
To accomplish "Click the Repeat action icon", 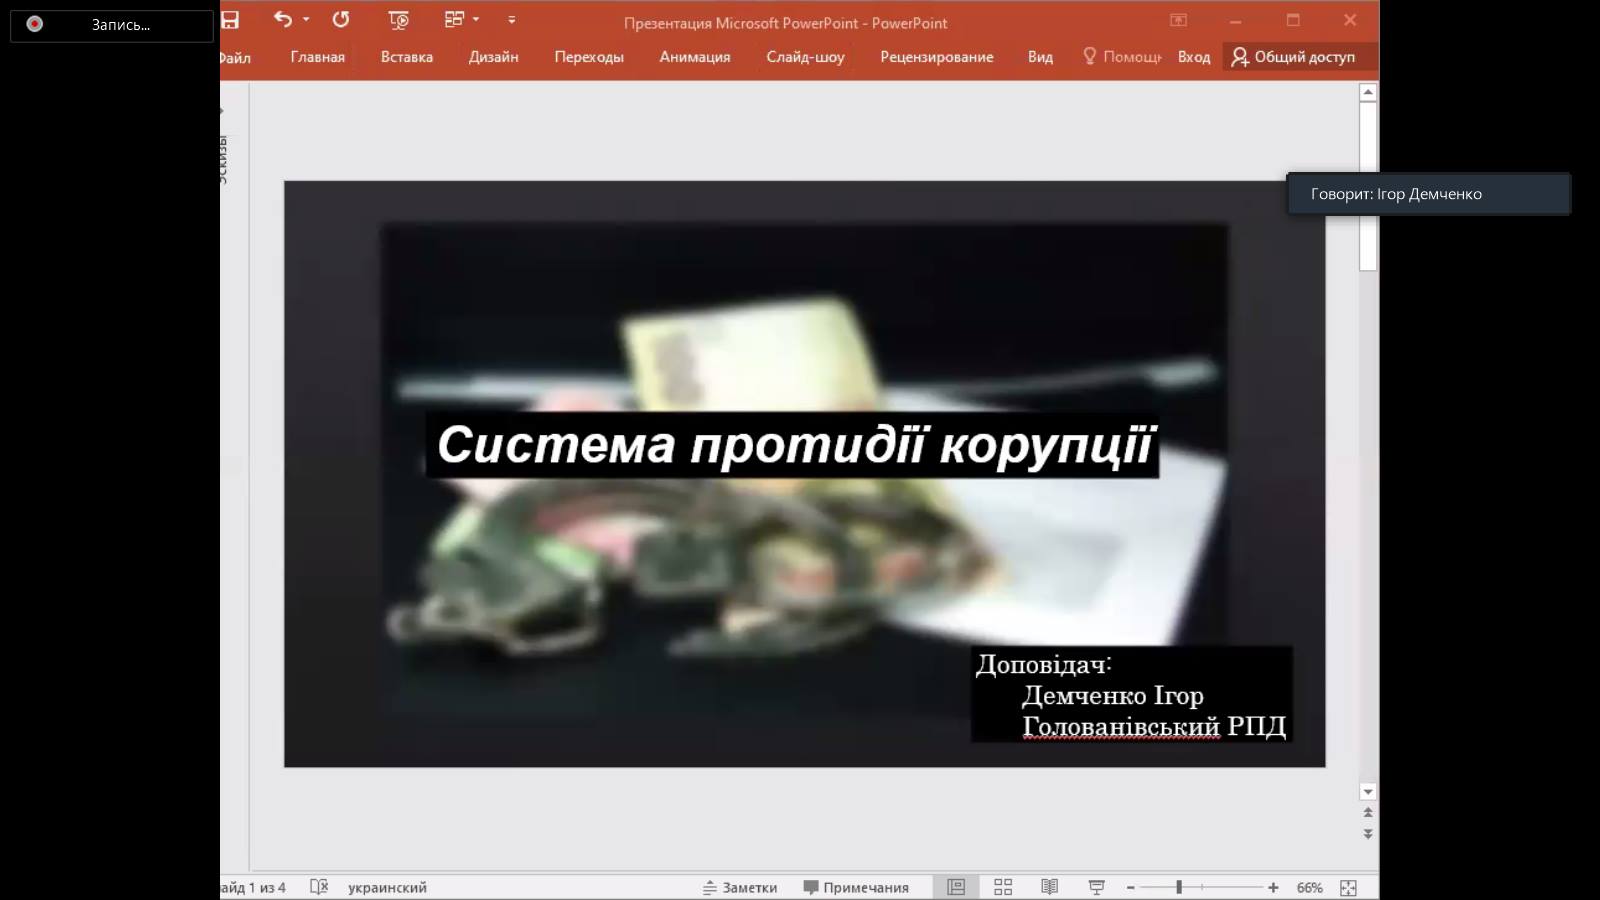I will pos(341,20).
